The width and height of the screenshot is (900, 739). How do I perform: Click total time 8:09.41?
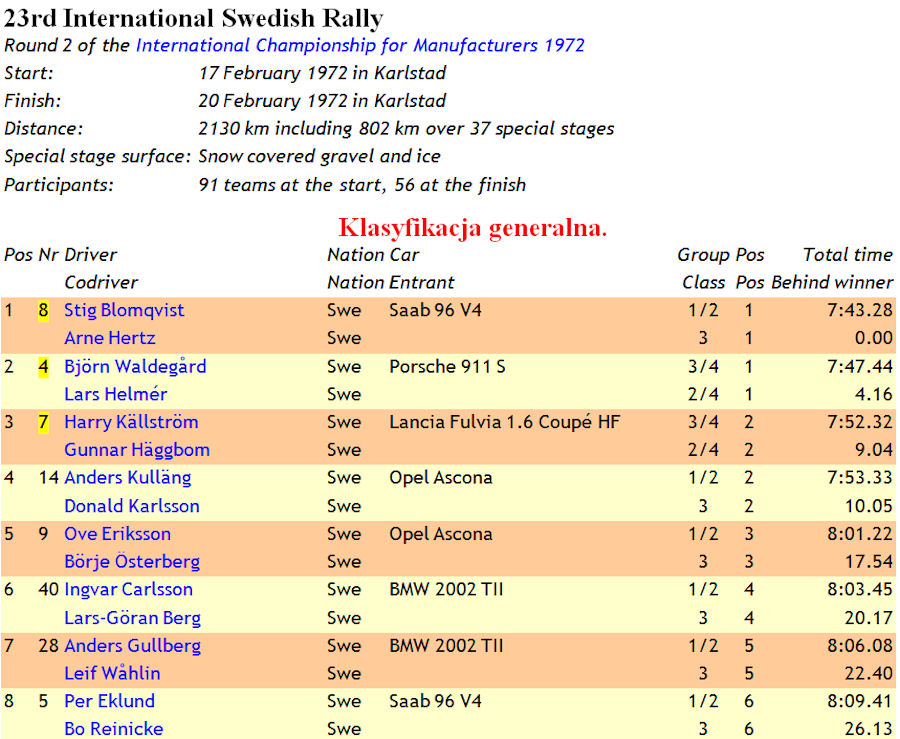tap(859, 701)
